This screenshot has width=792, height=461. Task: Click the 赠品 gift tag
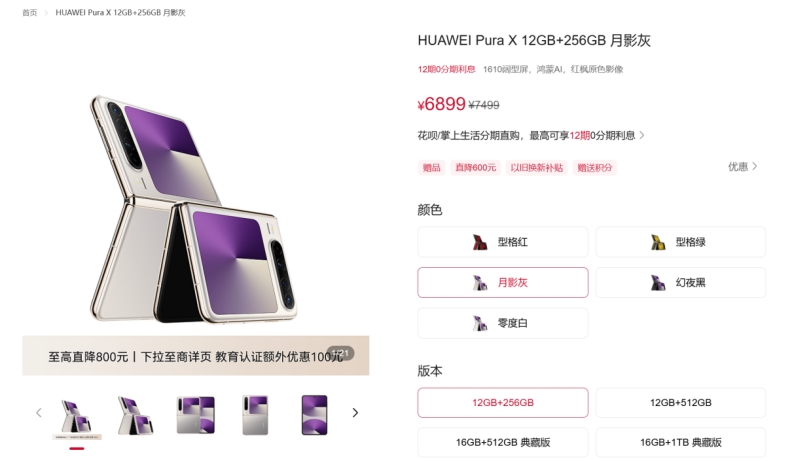pyautogui.click(x=431, y=168)
